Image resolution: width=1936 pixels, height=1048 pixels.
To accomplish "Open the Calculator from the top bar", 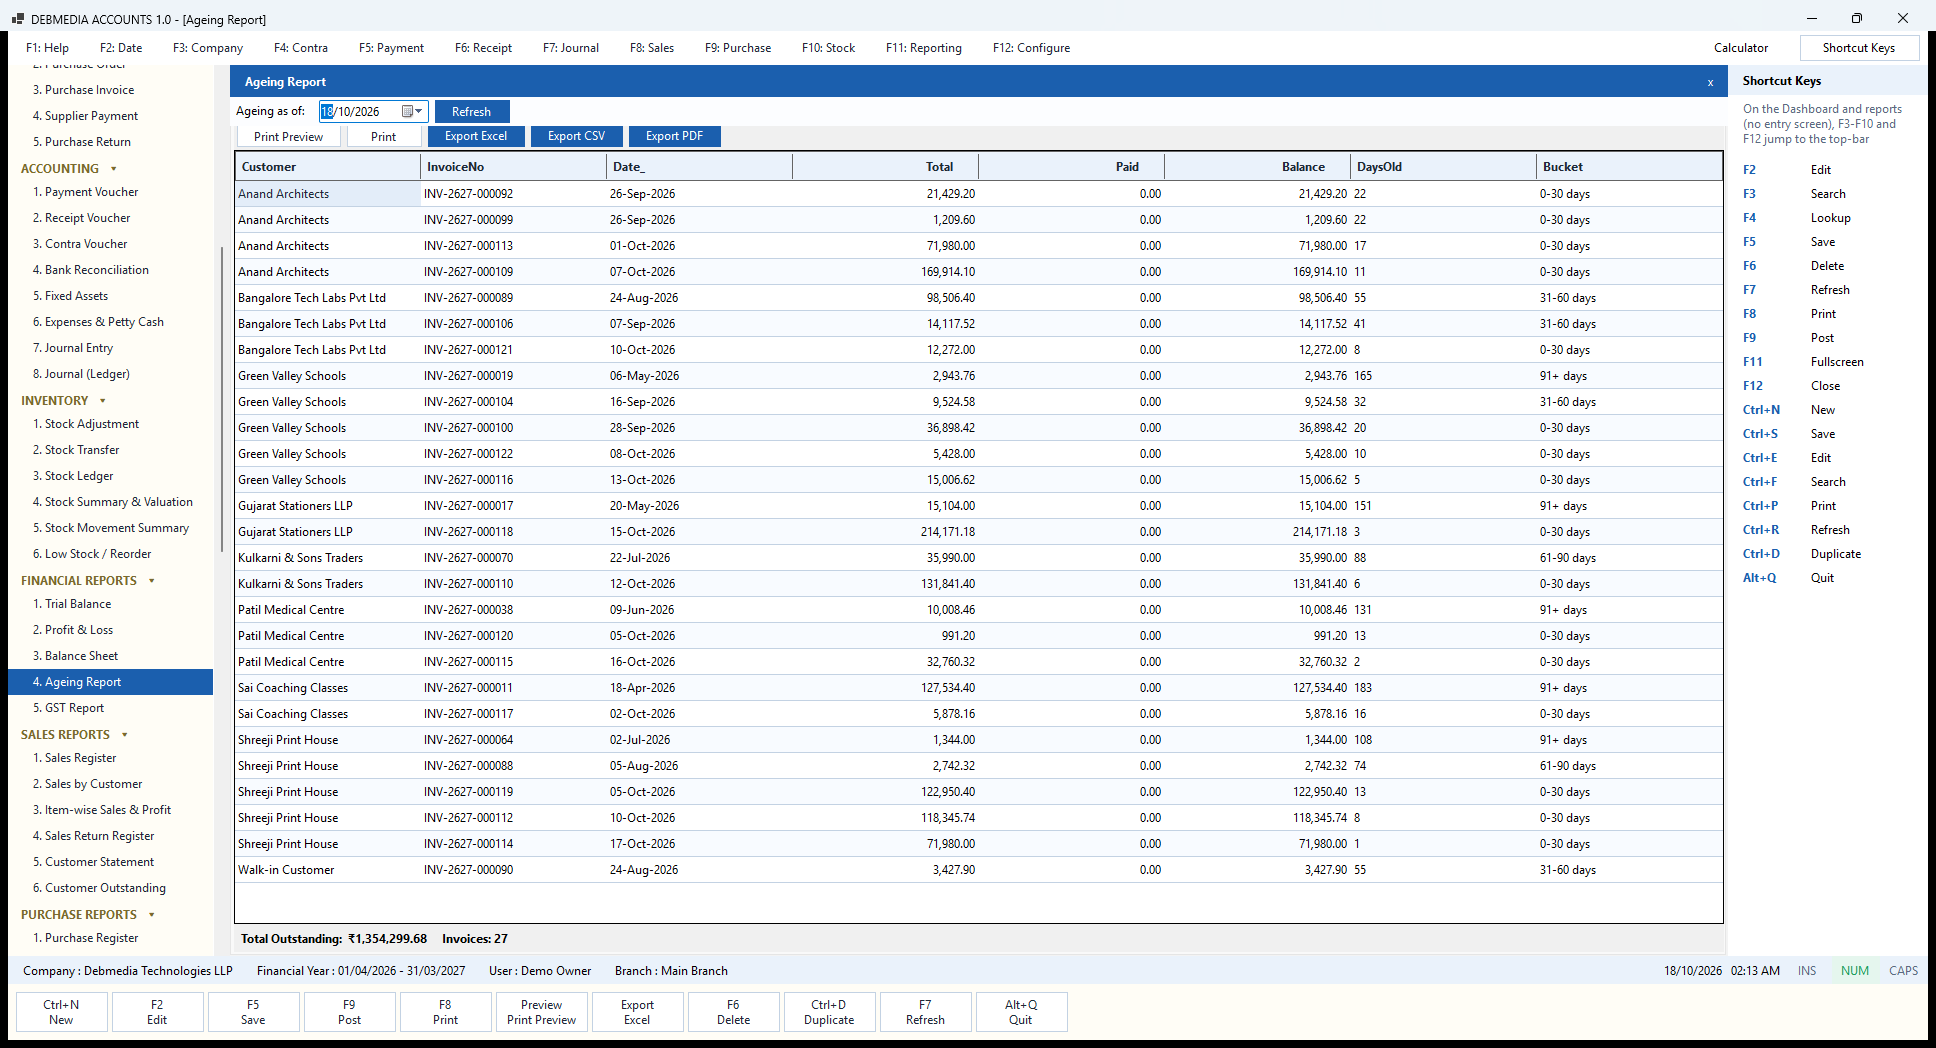I will pos(1741,48).
